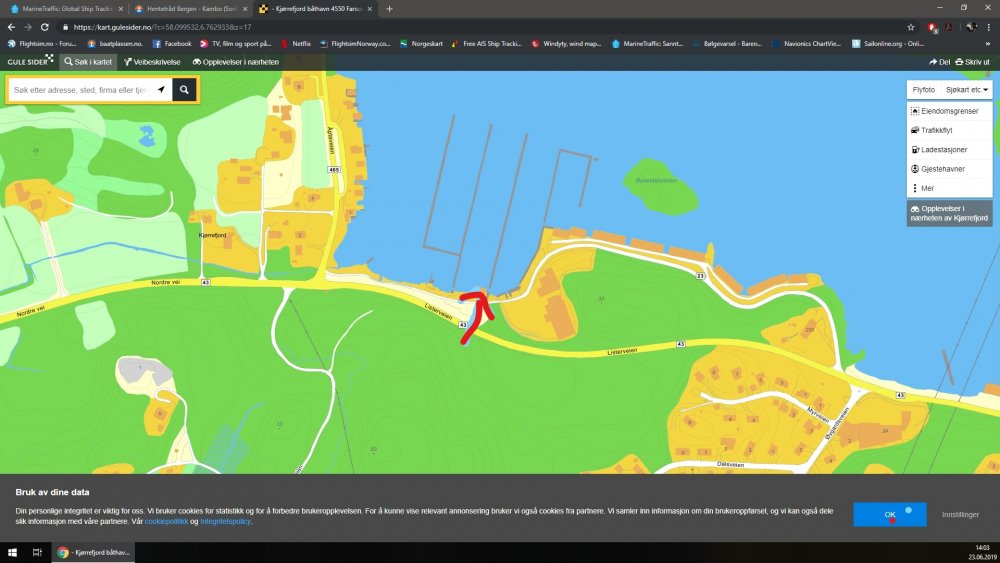Image resolution: width=1000 pixels, height=563 pixels.
Task: Open a new browser tab with plus button
Action: click(x=389, y=9)
